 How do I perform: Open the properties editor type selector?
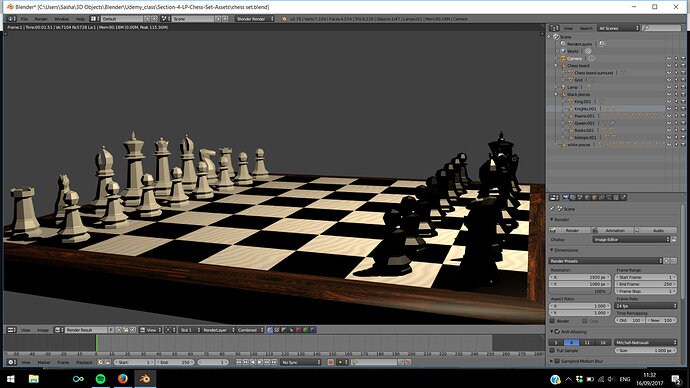point(554,198)
